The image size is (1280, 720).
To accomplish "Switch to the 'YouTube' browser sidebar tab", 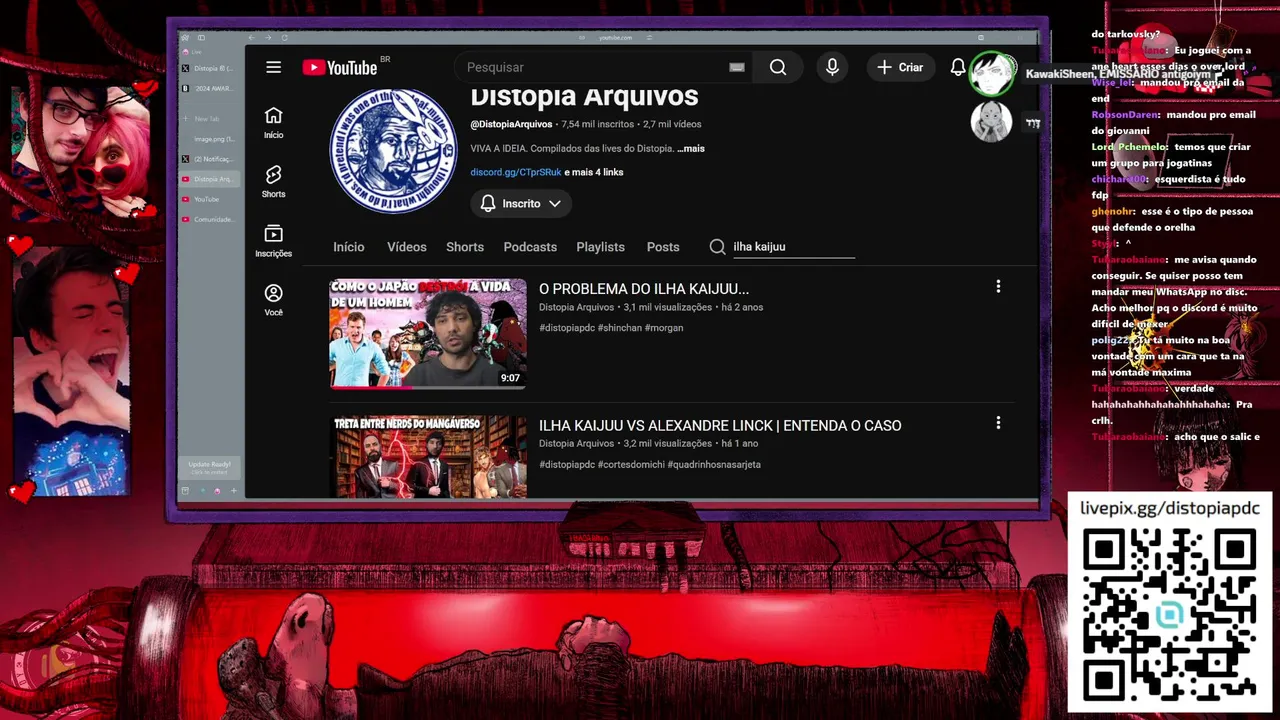I will click(208, 199).
